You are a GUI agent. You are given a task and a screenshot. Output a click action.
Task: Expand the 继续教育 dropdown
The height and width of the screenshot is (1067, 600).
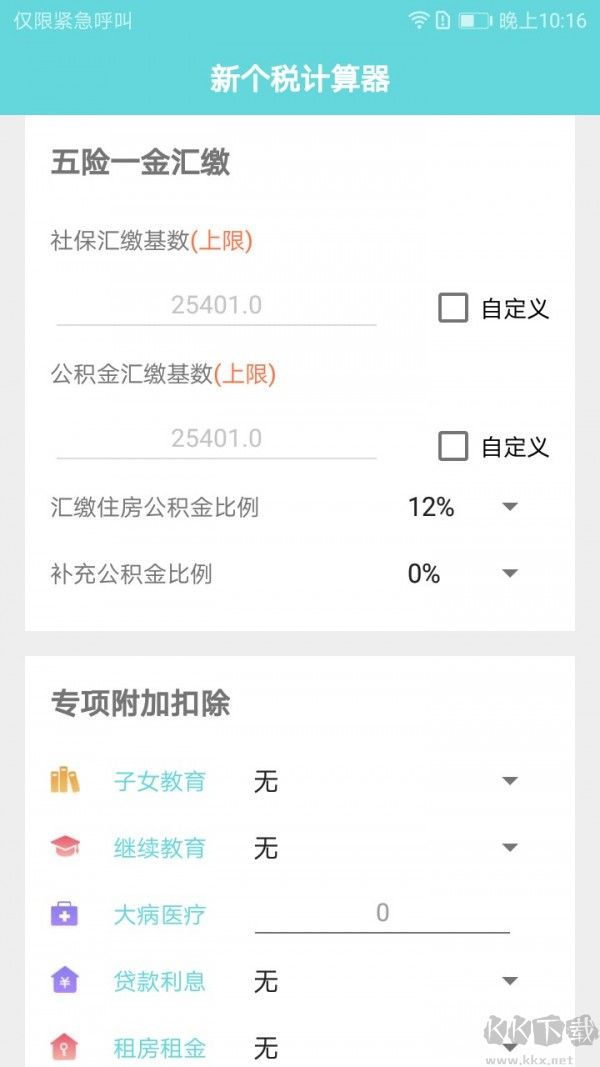[510, 848]
